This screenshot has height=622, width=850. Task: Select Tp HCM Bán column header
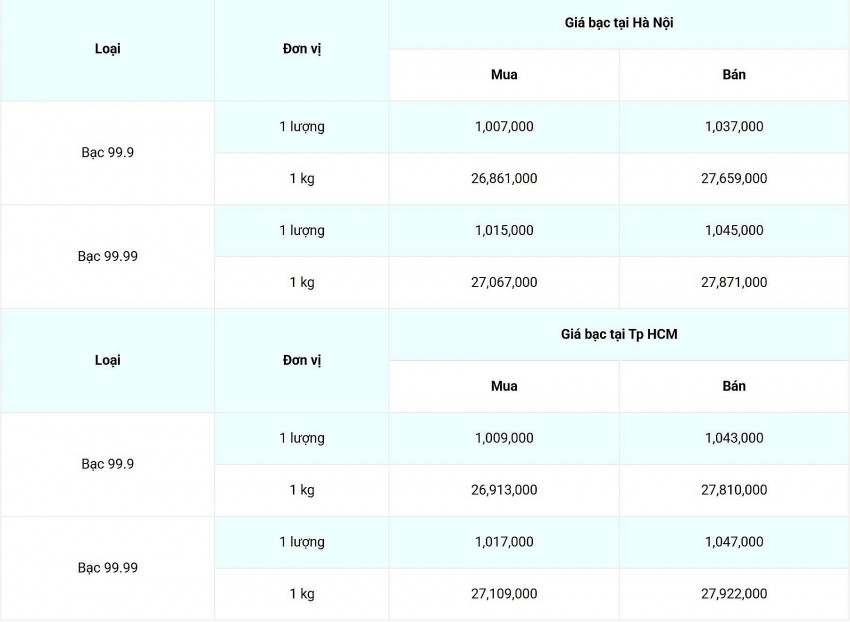[x=734, y=386]
